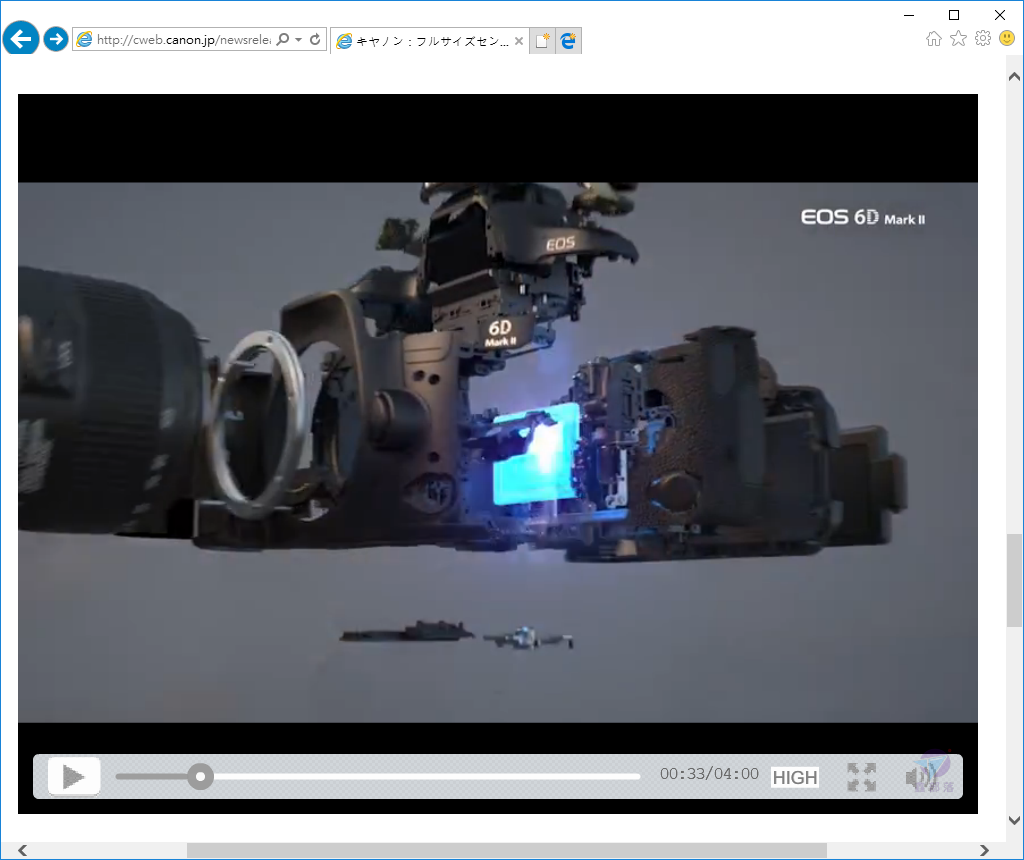Toggle the HIGH quality setting
This screenshot has height=860, width=1024.
coord(795,777)
